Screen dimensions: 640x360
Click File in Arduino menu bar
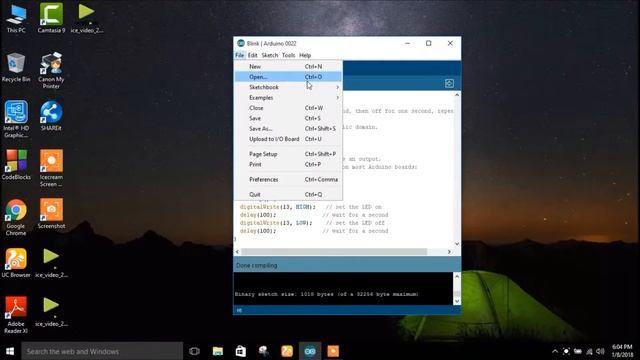pyautogui.click(x=240, y=55)
